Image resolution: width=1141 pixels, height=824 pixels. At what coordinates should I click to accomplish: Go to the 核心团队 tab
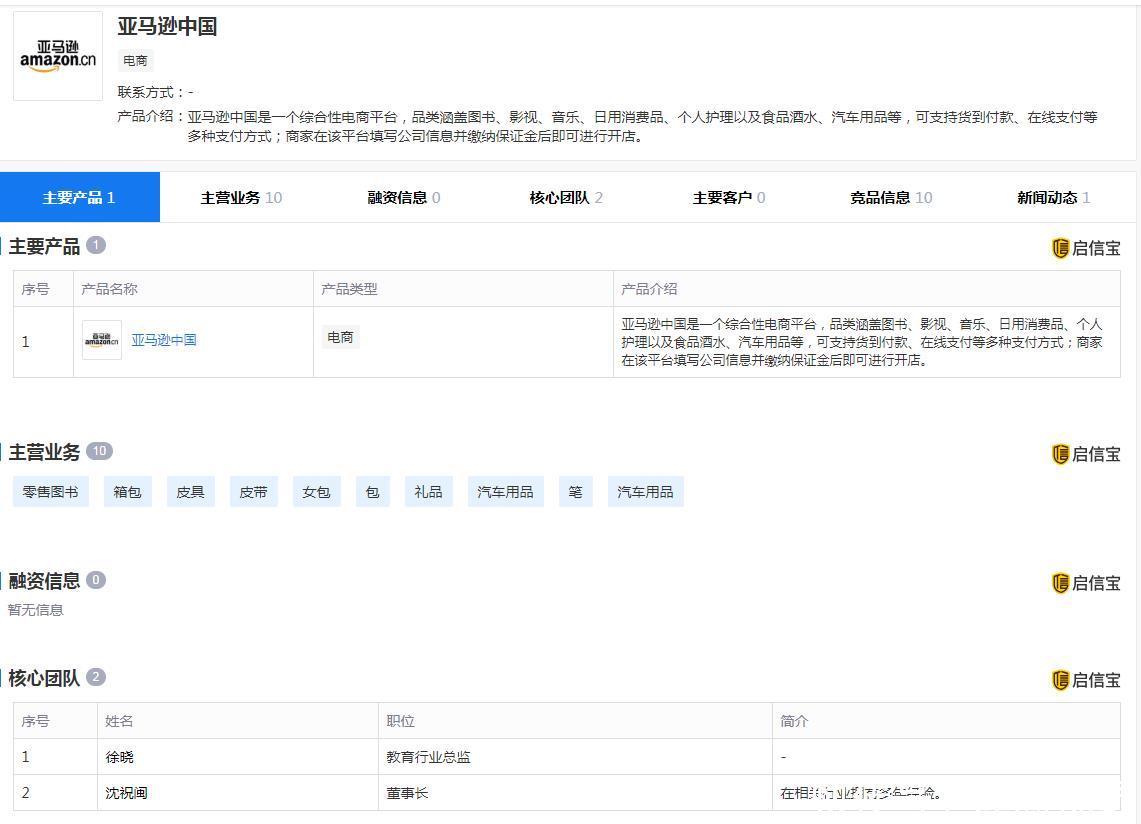click(566, 197)
